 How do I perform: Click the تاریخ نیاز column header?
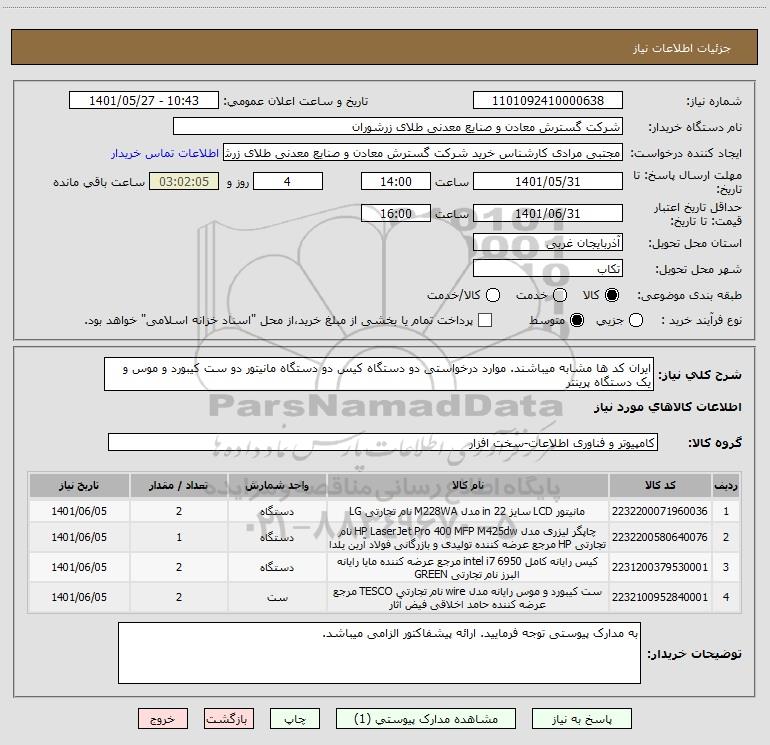79,485
